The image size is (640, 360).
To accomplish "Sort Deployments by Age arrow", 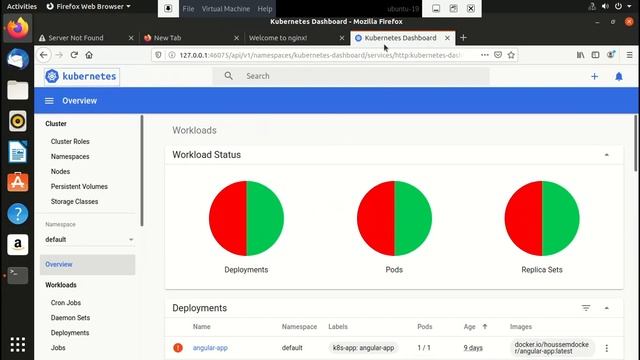I will (485, 327).
